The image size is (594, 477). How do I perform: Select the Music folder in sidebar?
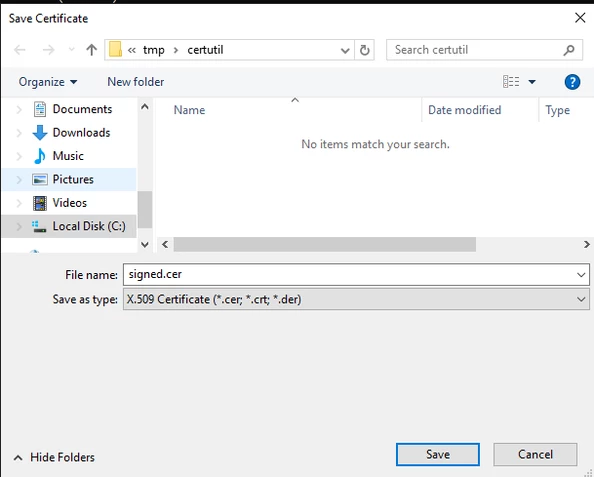coord(68,156)
